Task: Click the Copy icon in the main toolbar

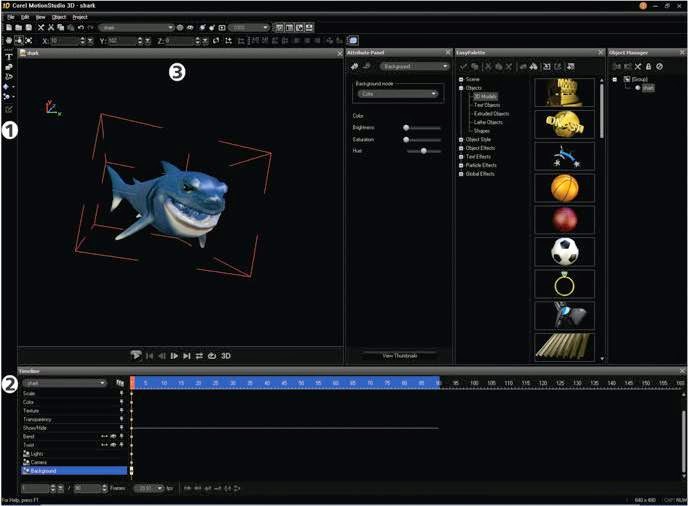Action: [61, 27]
